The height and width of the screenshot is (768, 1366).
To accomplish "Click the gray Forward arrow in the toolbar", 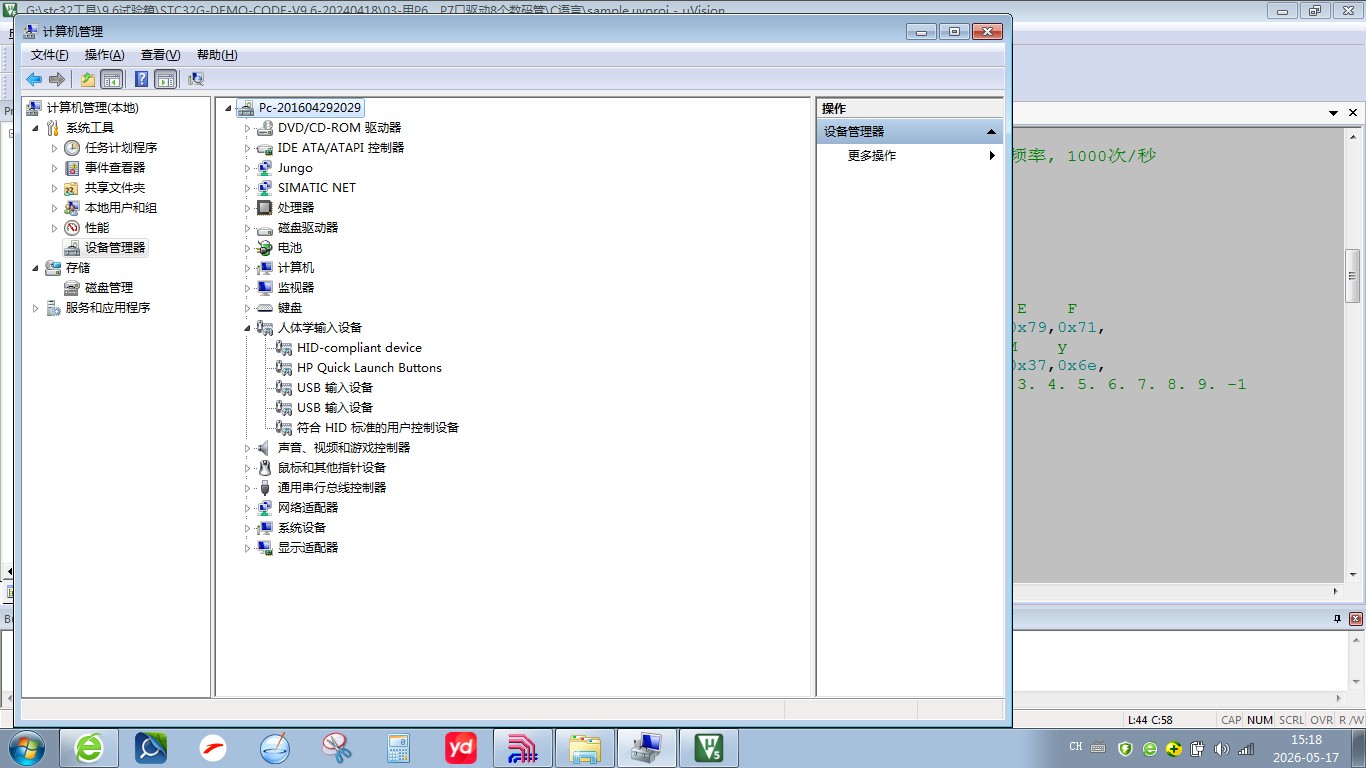I will point(57,79).
